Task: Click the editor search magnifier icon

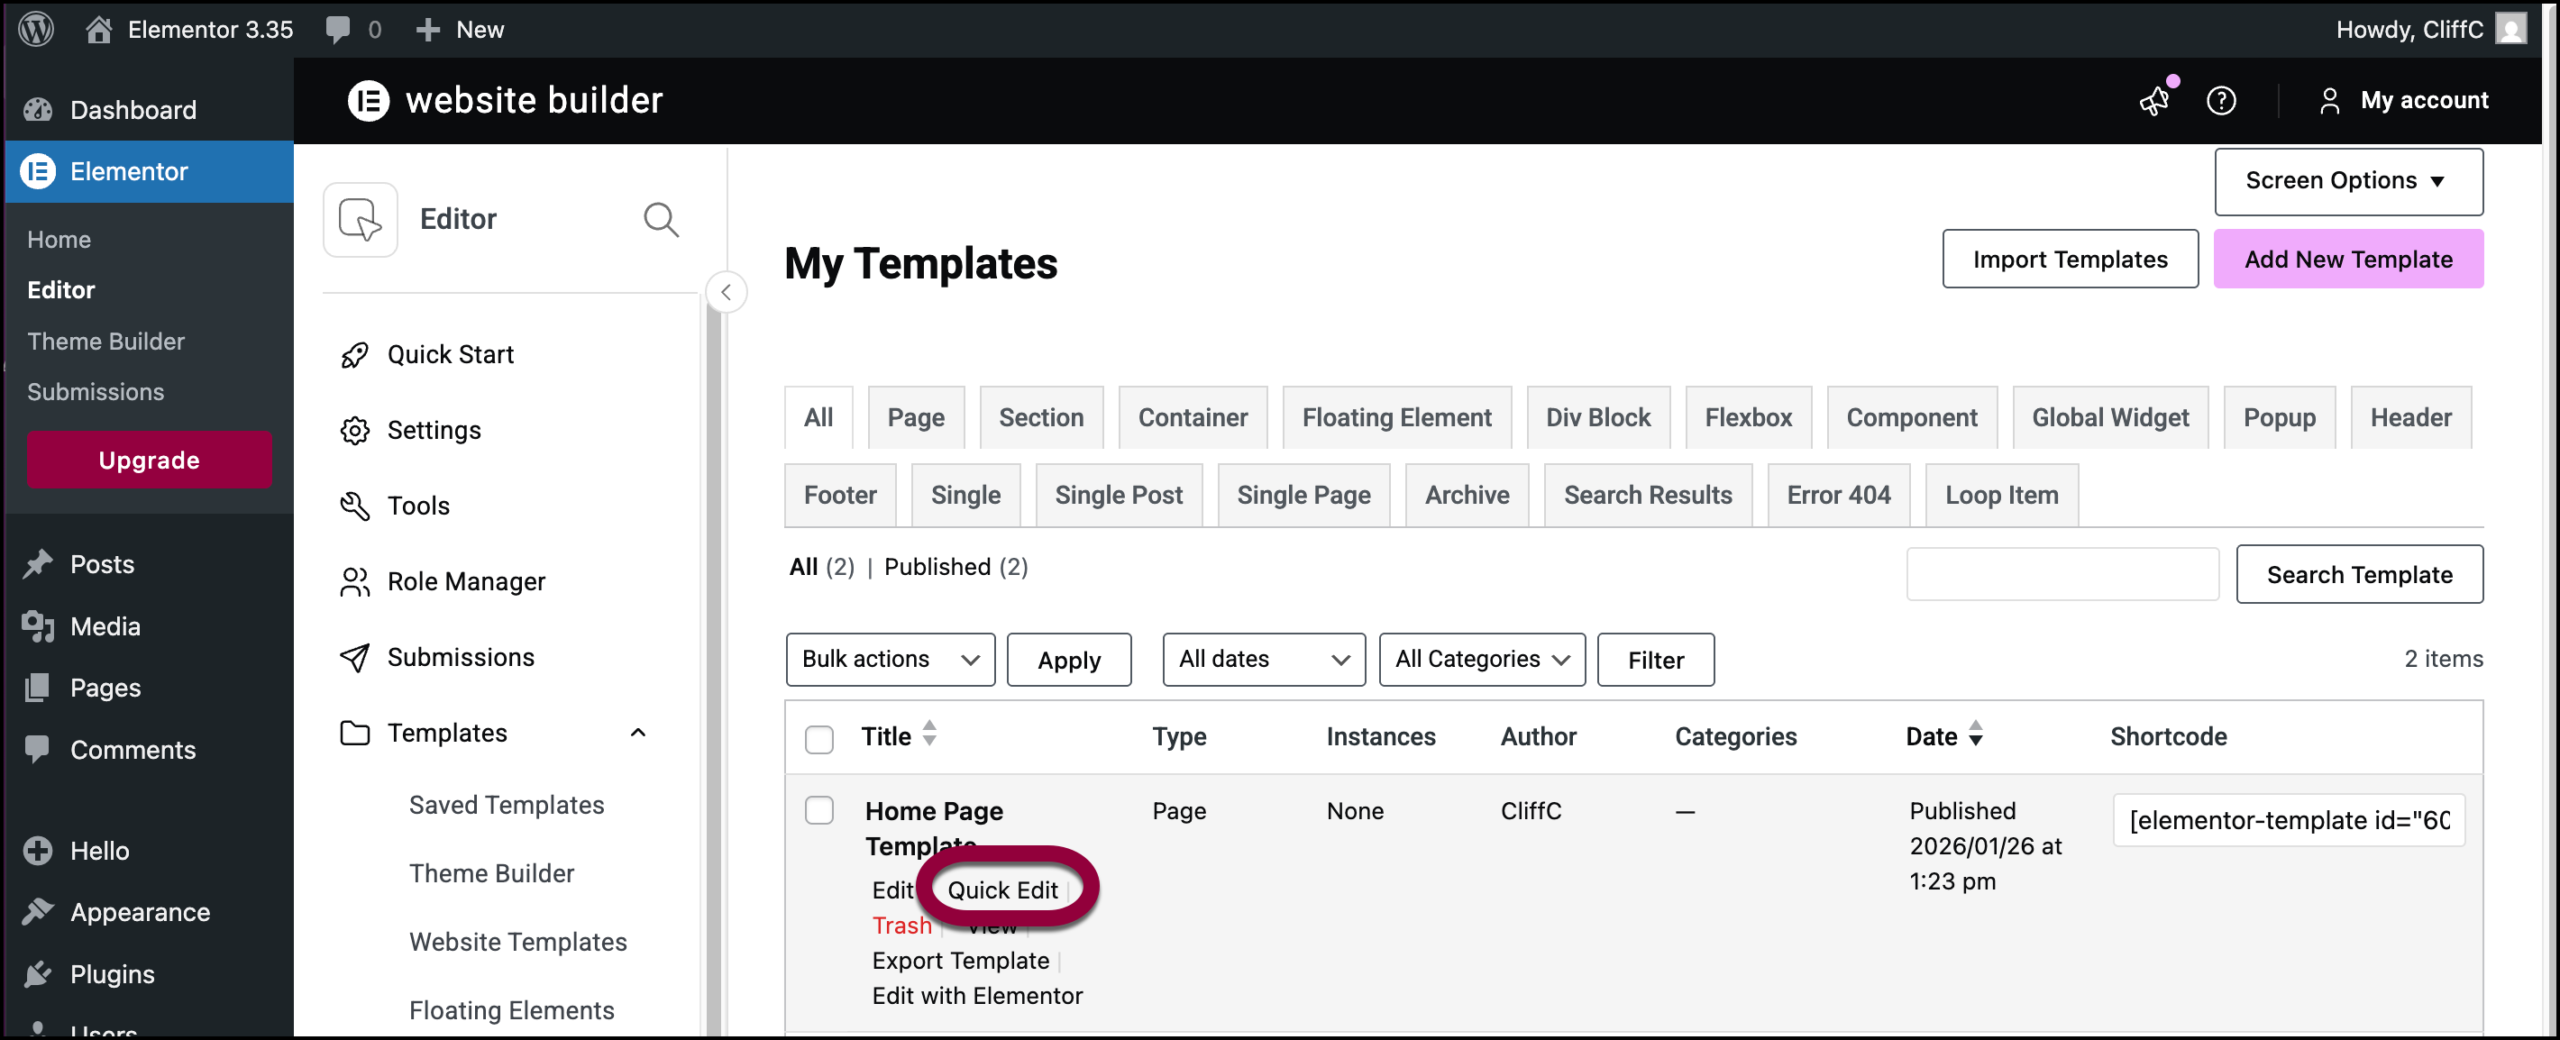Action: coord(660,219)
